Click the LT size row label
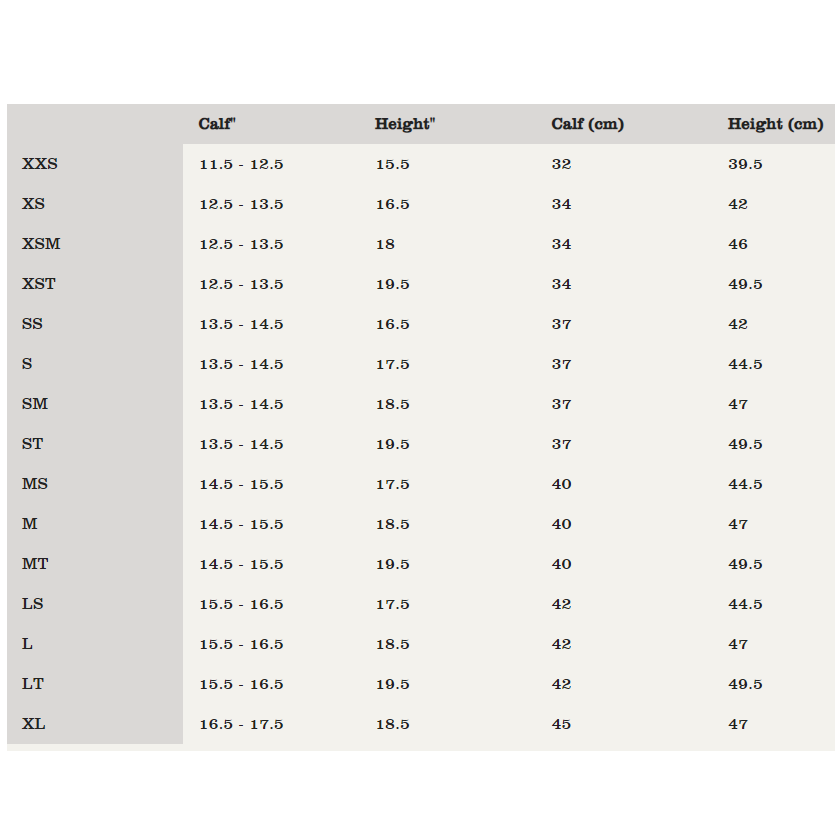Viewport: 840px width, 840px height. (33, 684)
